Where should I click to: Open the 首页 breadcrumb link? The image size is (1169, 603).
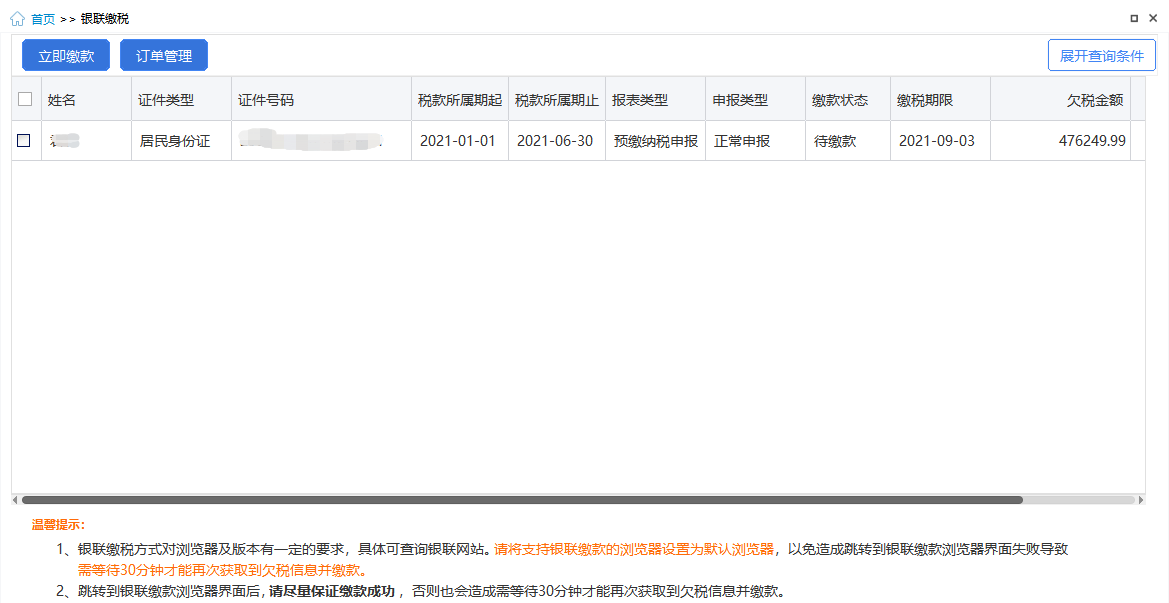43,19
